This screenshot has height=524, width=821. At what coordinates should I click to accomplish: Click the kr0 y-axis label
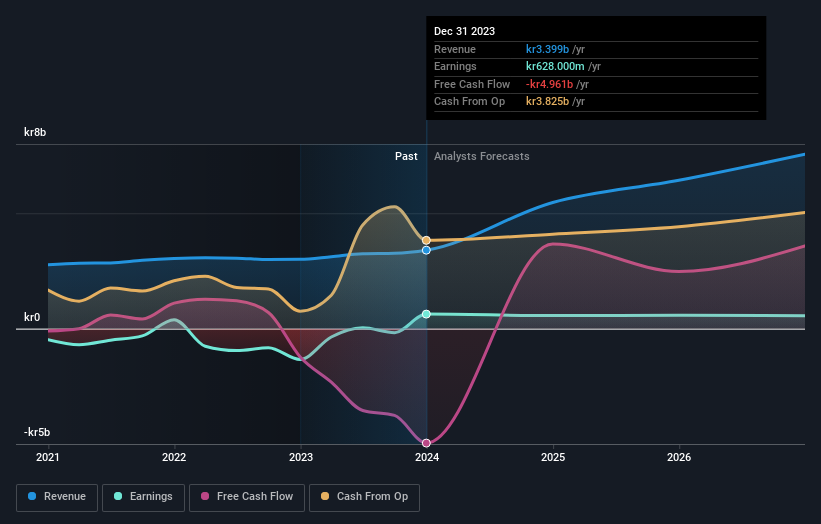click(x=32, y=317)
